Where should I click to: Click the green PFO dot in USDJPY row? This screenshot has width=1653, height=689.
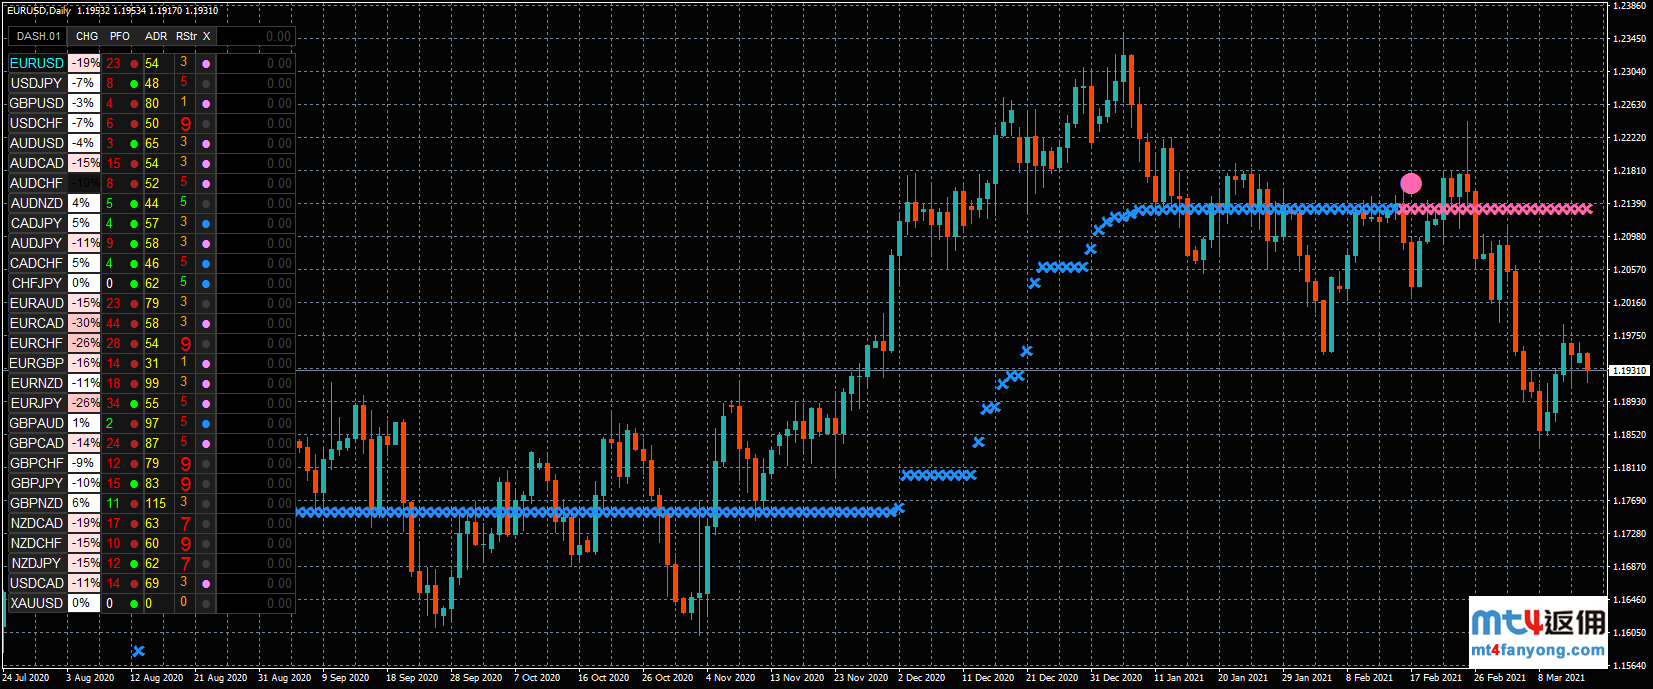click(x=134, y=83)
